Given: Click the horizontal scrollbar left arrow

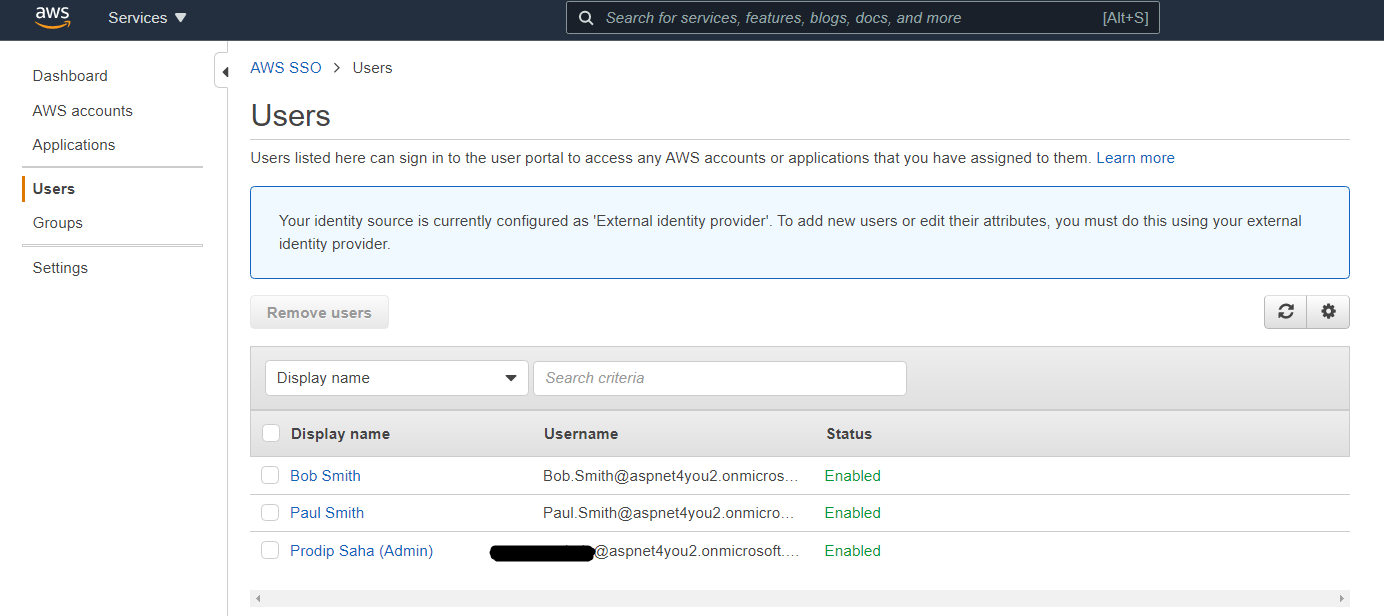Looking at the screenshot, I should 259,598.
